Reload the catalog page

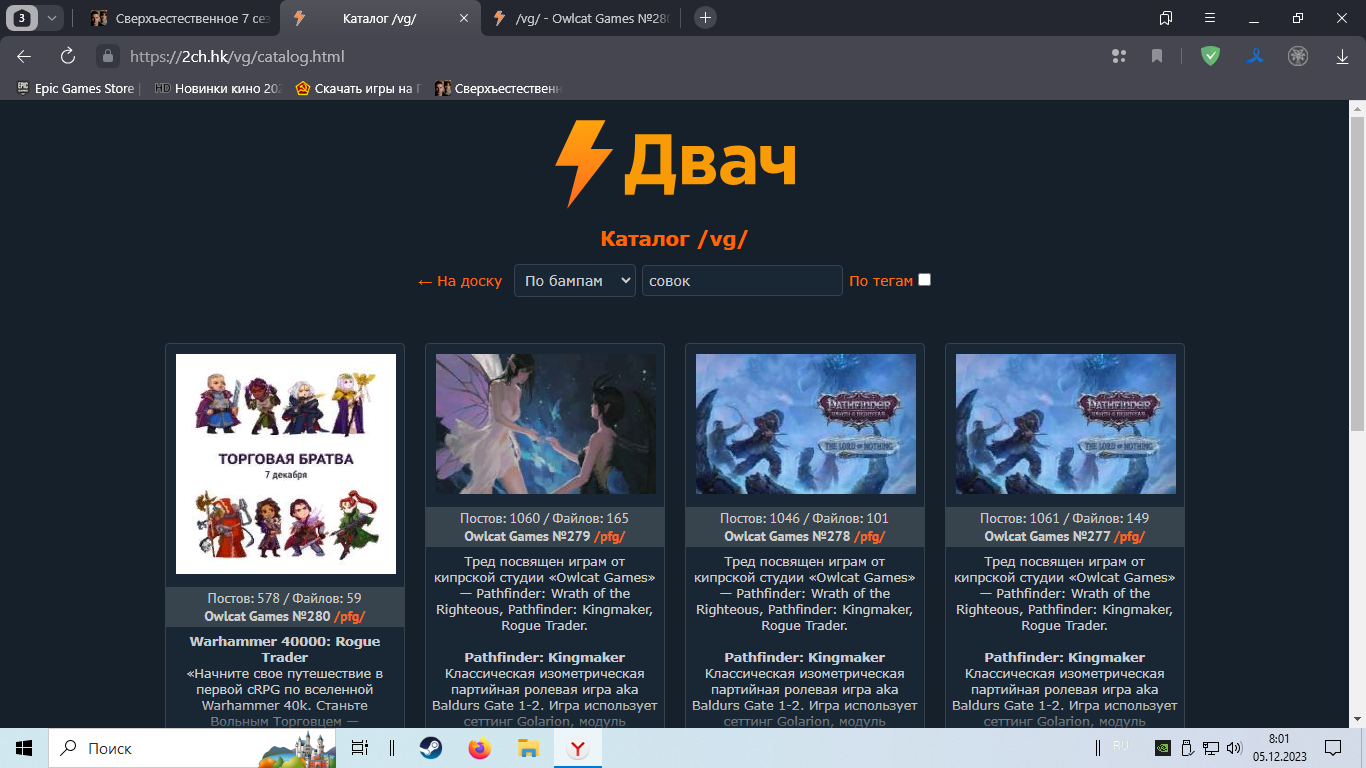[x=68, y=57]
